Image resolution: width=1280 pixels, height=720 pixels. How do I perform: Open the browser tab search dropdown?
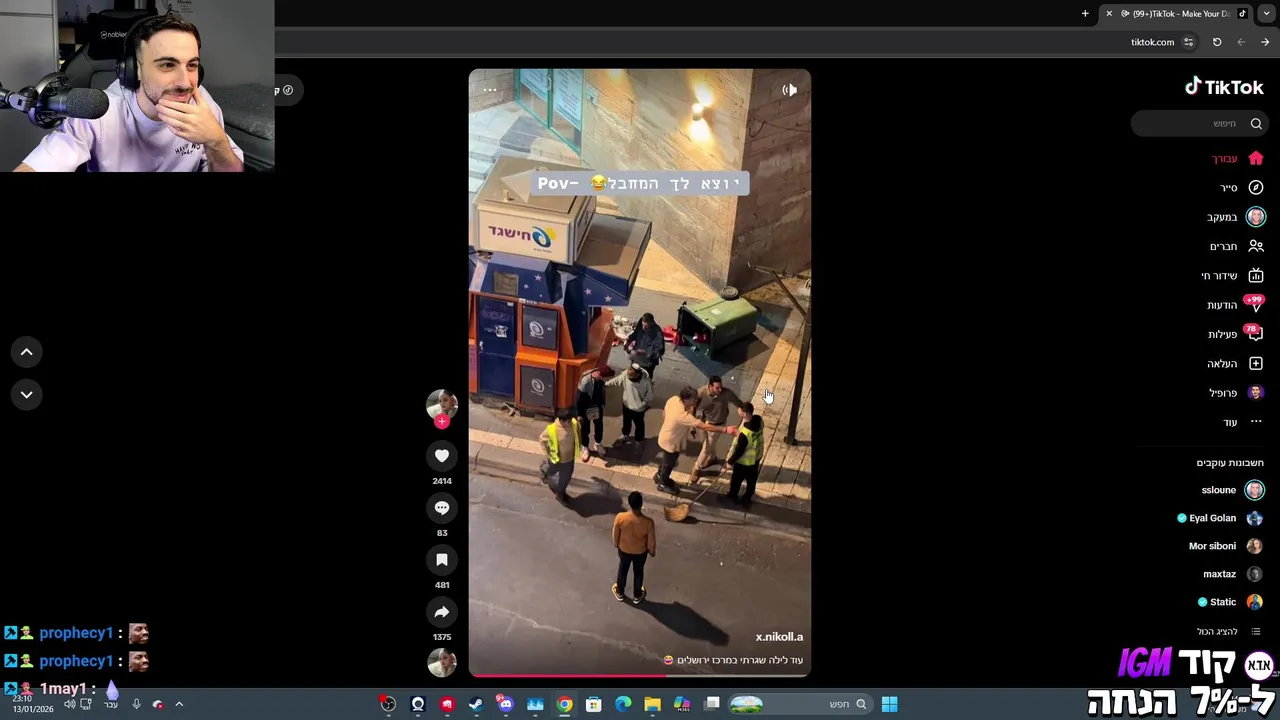(x=1267, y=13)
